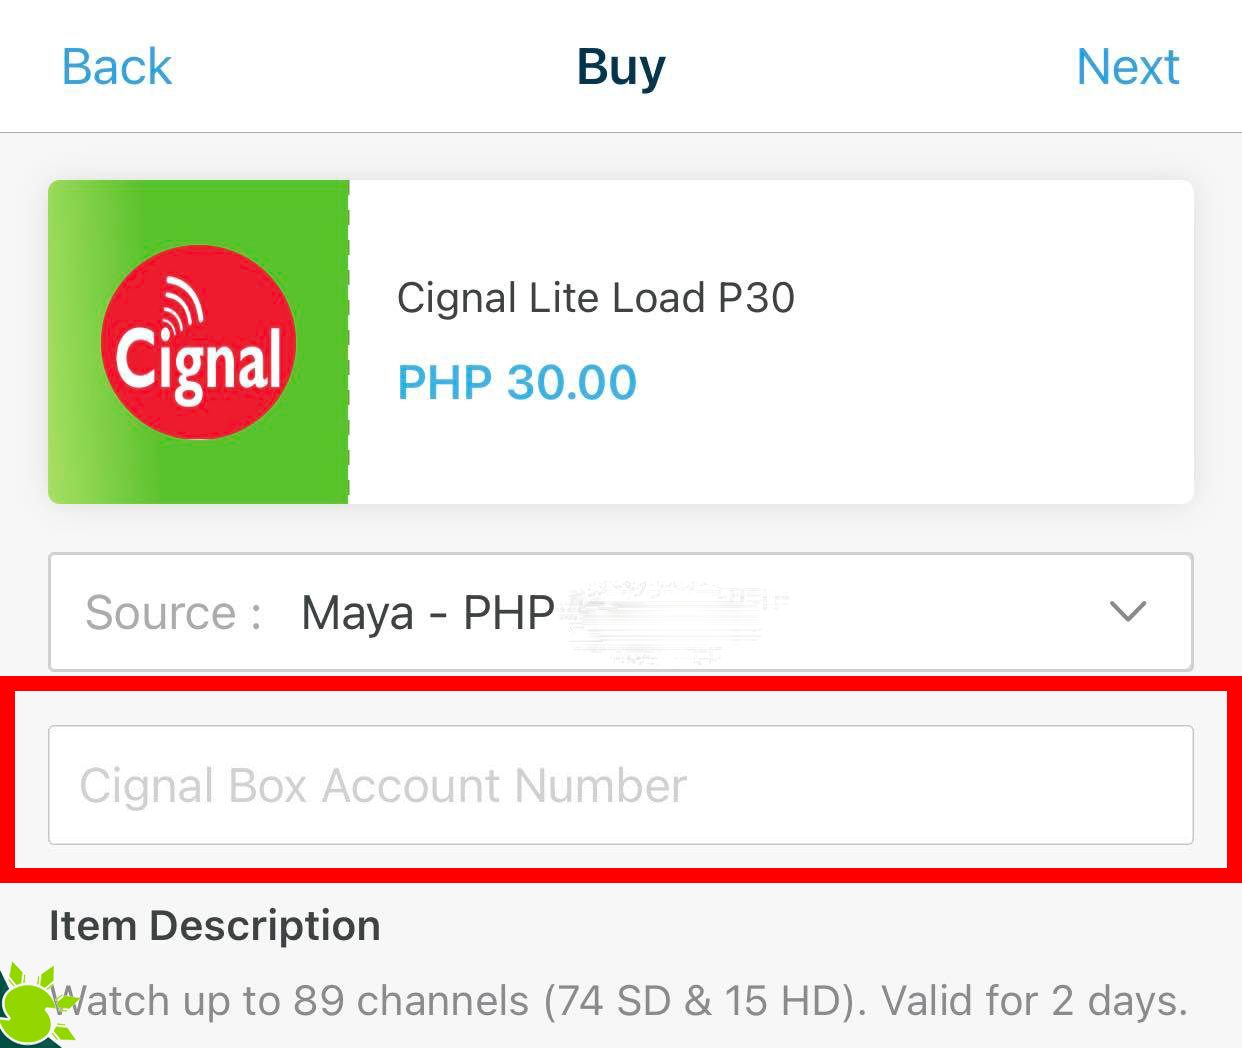
Task: Go Back to the previous screen
Action: pyautogui.click(x=116, y=66)
